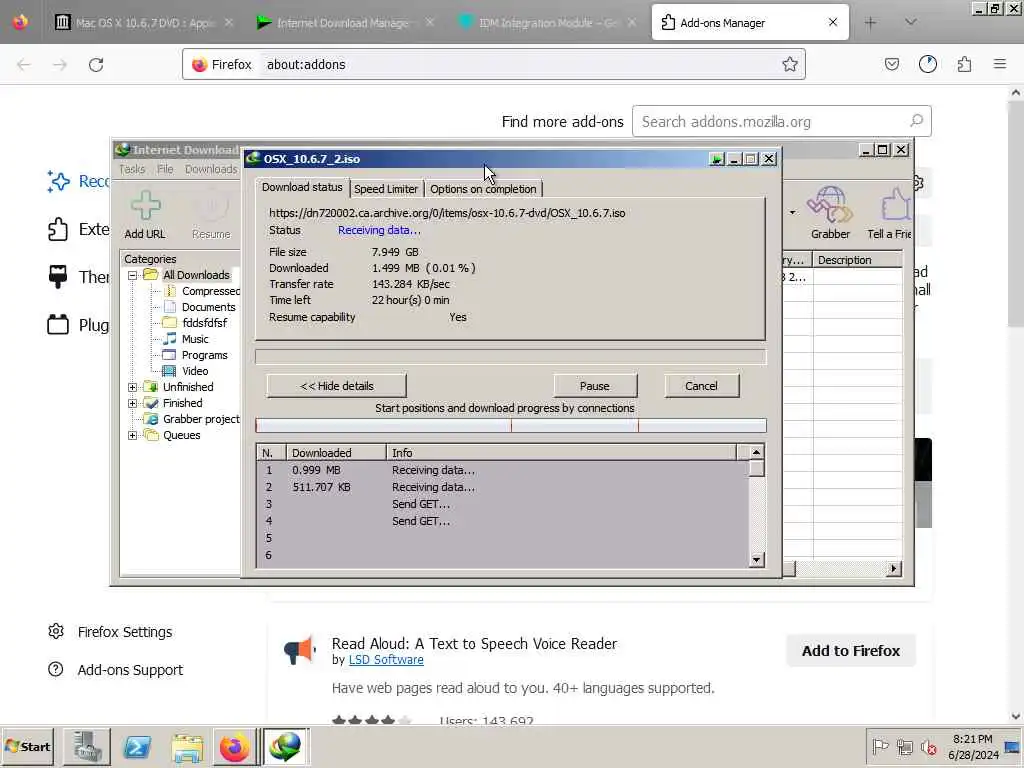Open Recommendations section in Add-ons sidebar
The height and width of the screenshot is (768, 1024).
click(78, 181)
